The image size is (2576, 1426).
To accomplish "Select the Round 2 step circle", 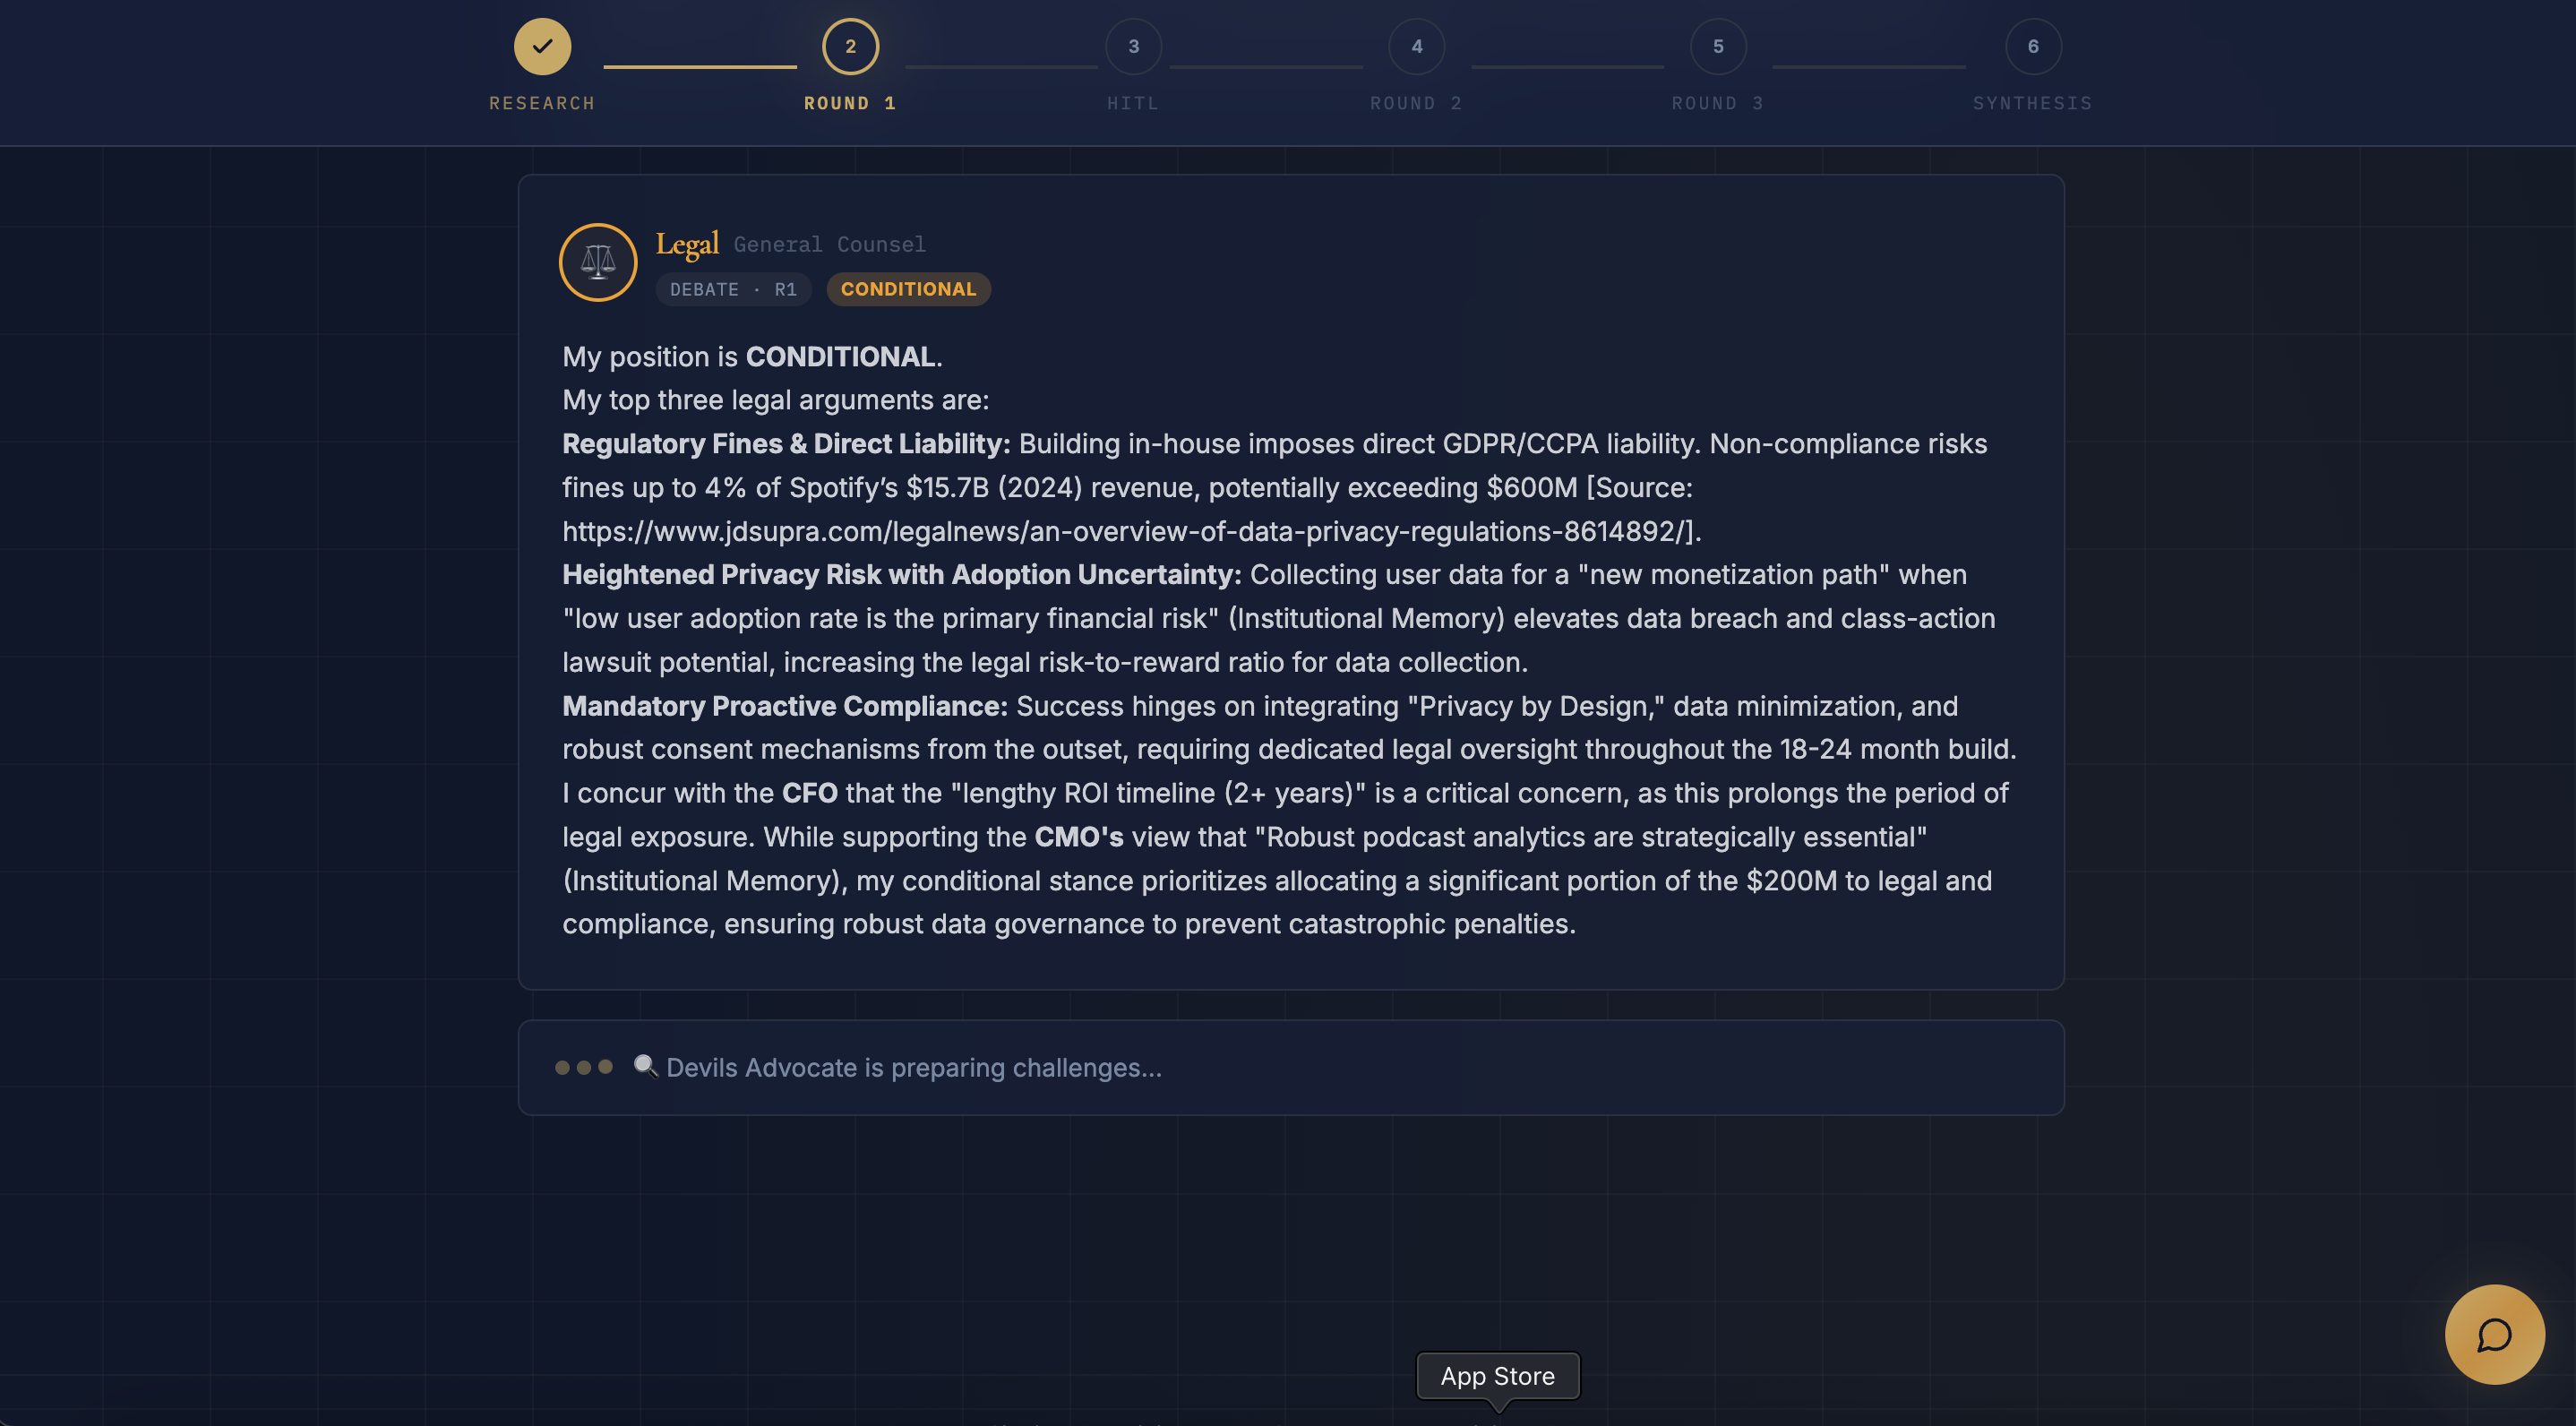I will 1416,46.
